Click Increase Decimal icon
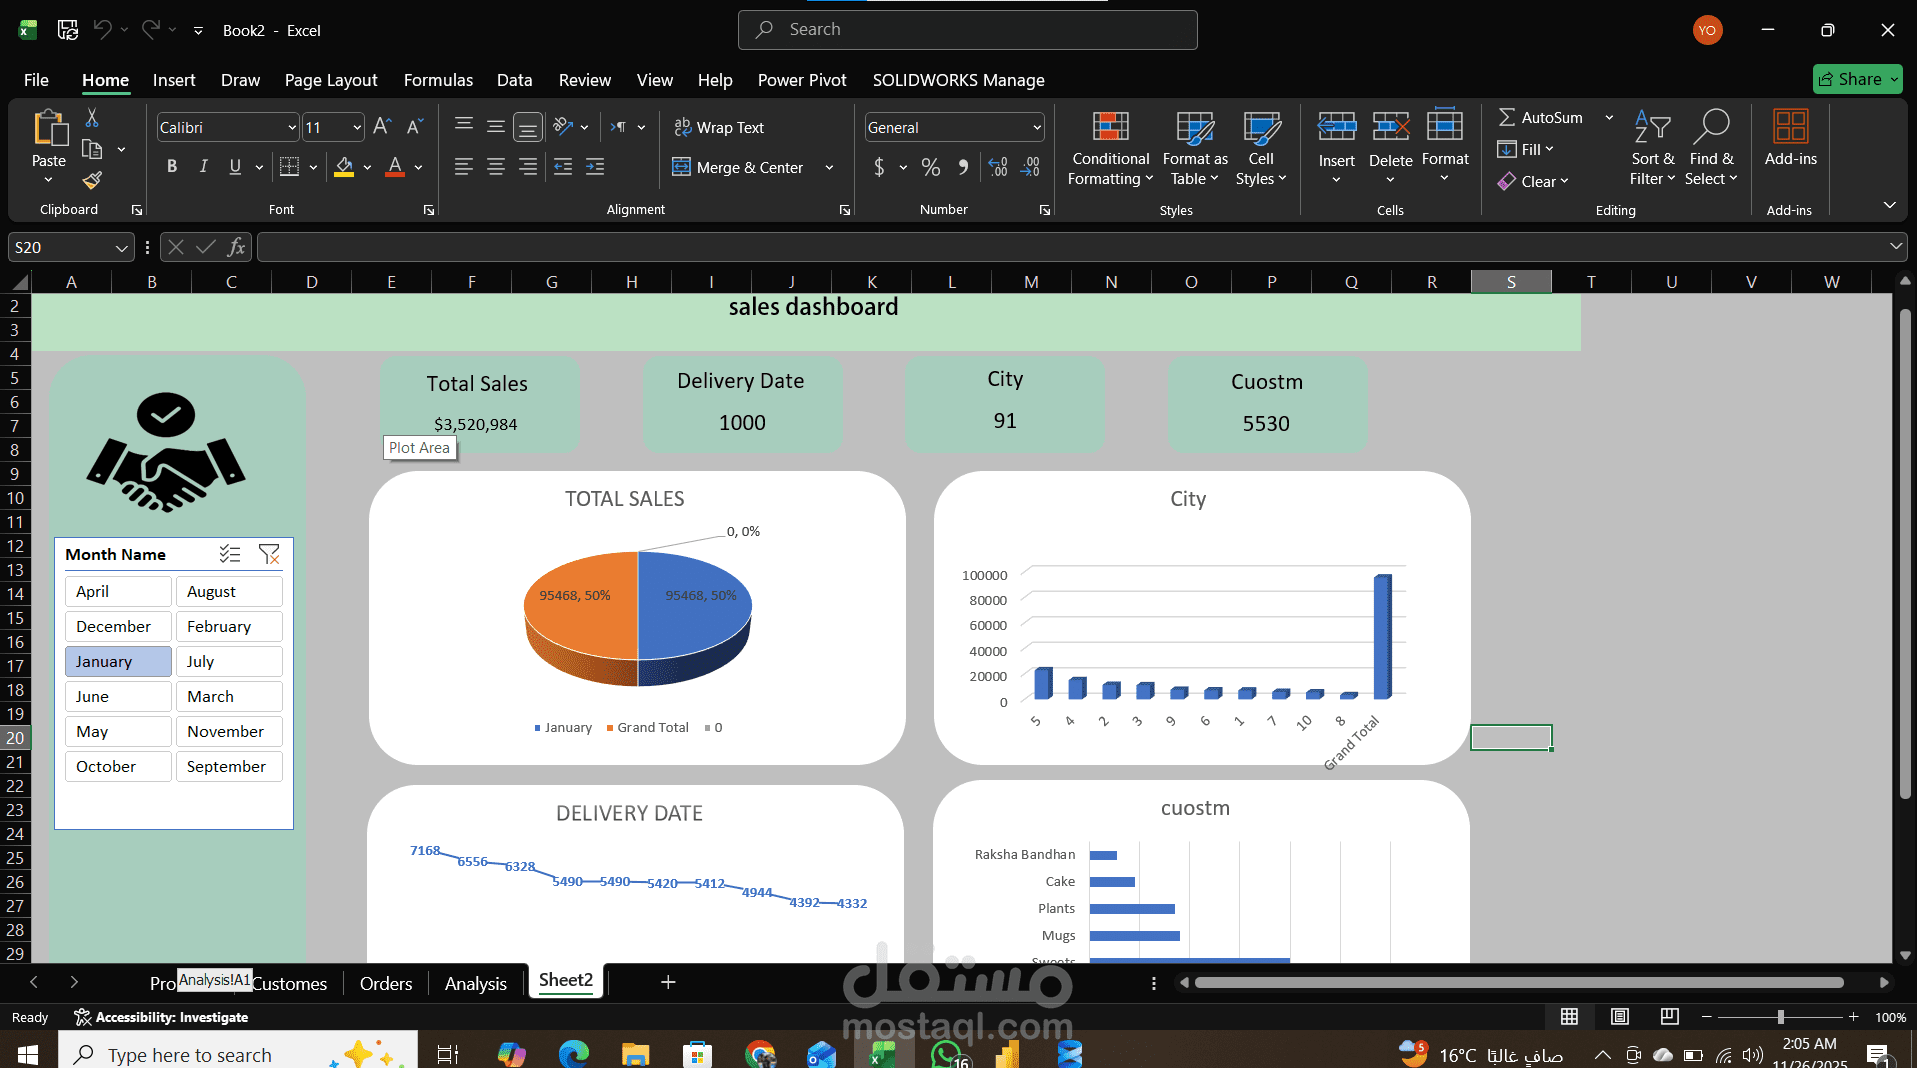The image size is (1917, 1068). point(998,167)
